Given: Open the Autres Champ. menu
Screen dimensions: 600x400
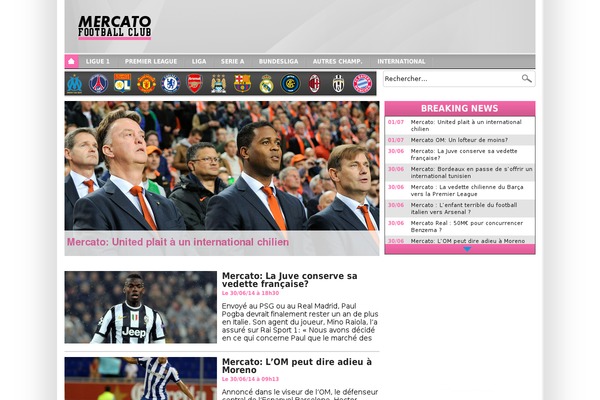Looking at the screenshot, I should [x=337, y=61].
